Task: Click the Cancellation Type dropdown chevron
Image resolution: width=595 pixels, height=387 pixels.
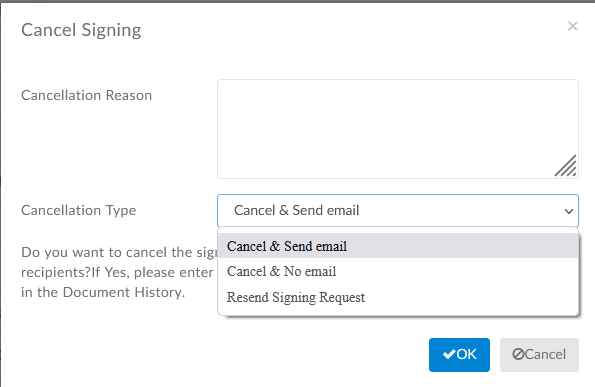Action: tap(568, 211)
